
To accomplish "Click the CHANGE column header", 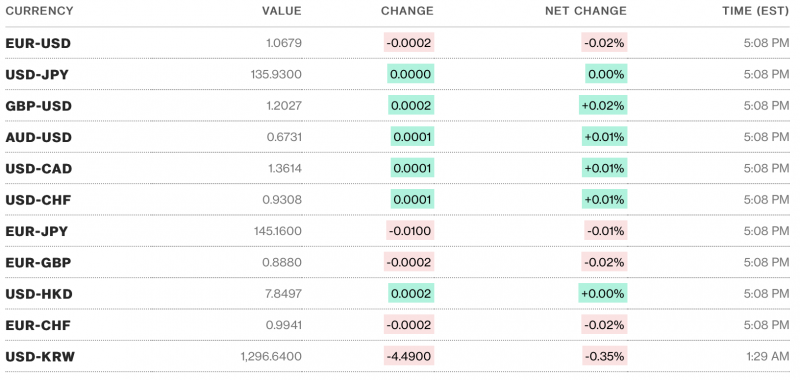I will (407, 11).
